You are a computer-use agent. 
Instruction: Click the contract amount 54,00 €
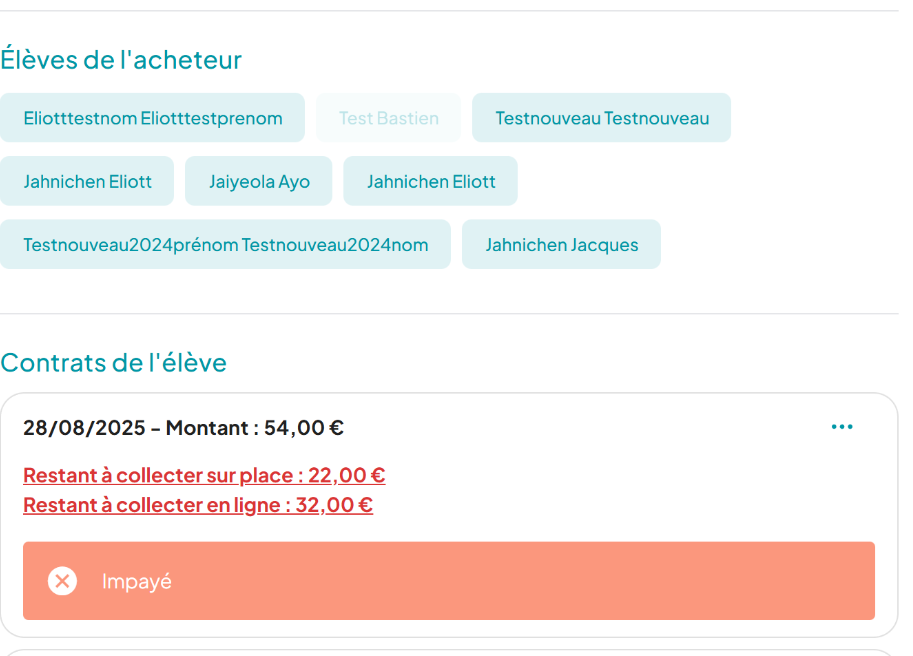coord(304,428)
